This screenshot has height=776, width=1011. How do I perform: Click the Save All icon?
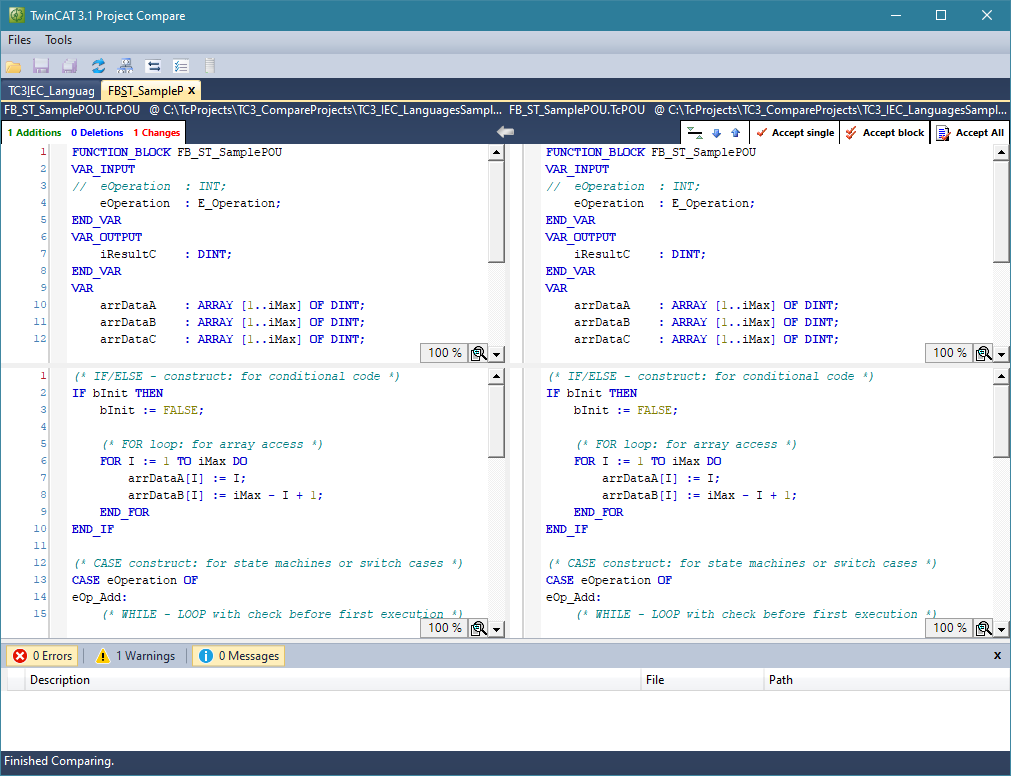pos(69,66)
